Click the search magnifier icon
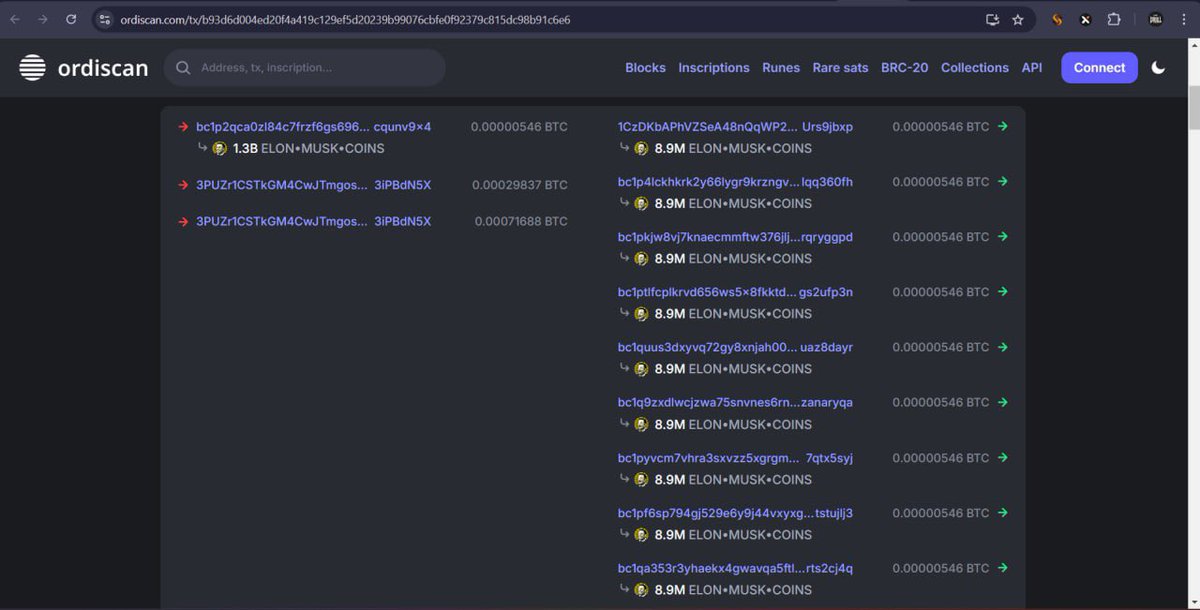Image resolution: width=1200 pixels, height=610 pixels. (183, 68)
